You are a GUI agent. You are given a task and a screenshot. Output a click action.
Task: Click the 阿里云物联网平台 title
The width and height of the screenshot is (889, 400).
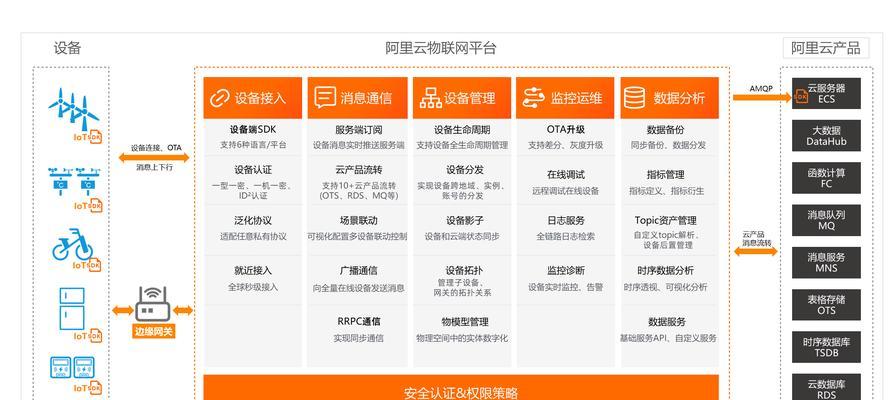pos(441,48)
